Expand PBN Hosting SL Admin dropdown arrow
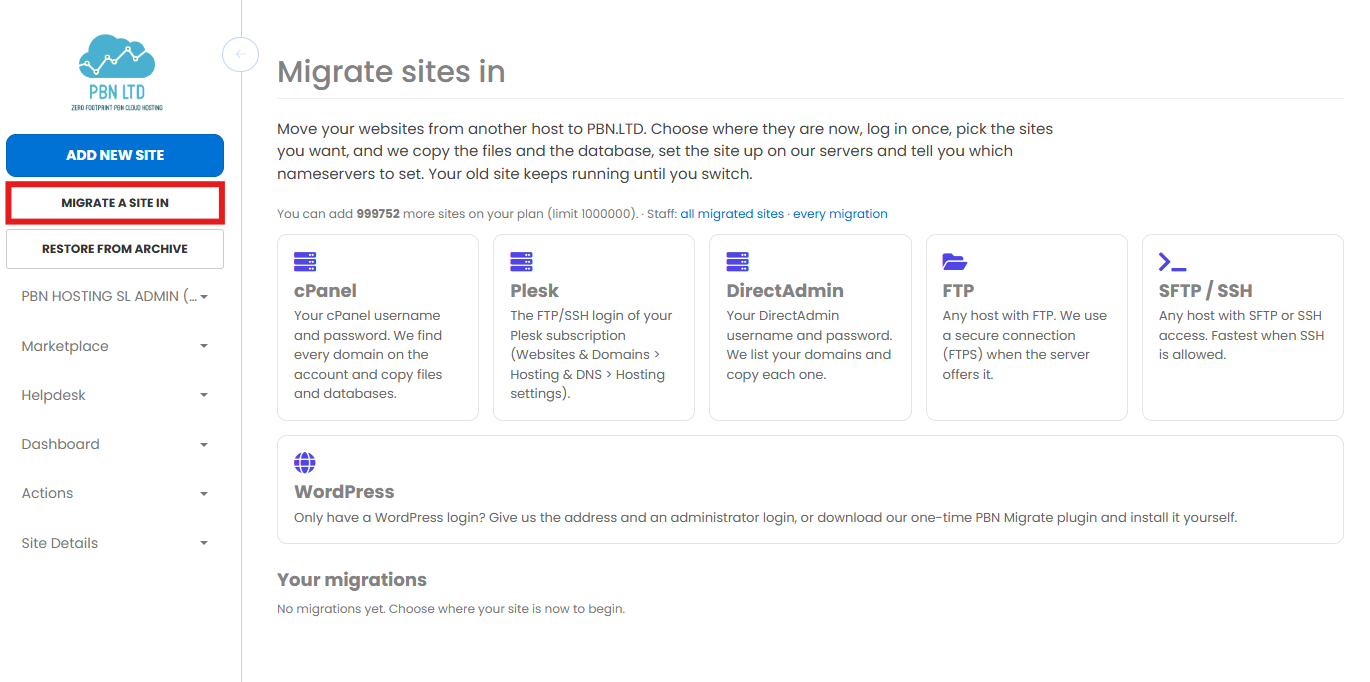The image size is (1370, 682). [x=204, y=297]
